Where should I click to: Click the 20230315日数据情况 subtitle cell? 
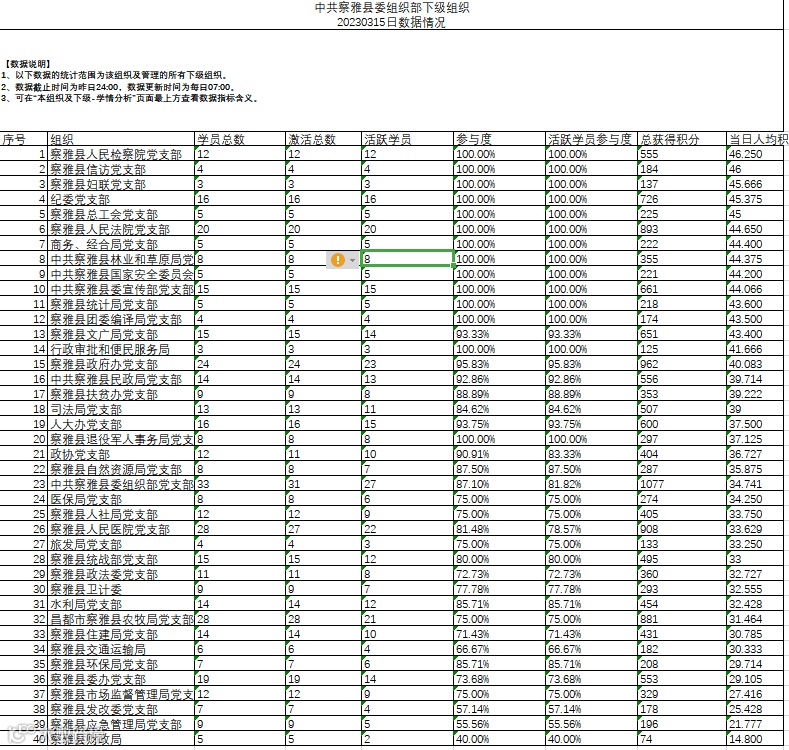click(x=391, y=22)
